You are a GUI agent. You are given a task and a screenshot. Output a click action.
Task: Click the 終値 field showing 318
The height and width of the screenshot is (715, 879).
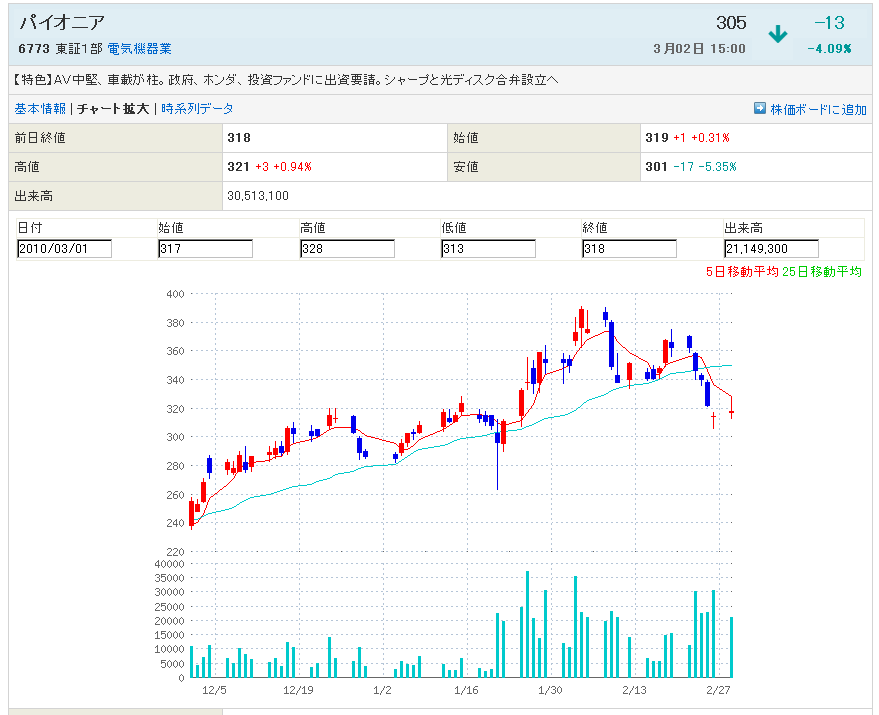(629, 249)
